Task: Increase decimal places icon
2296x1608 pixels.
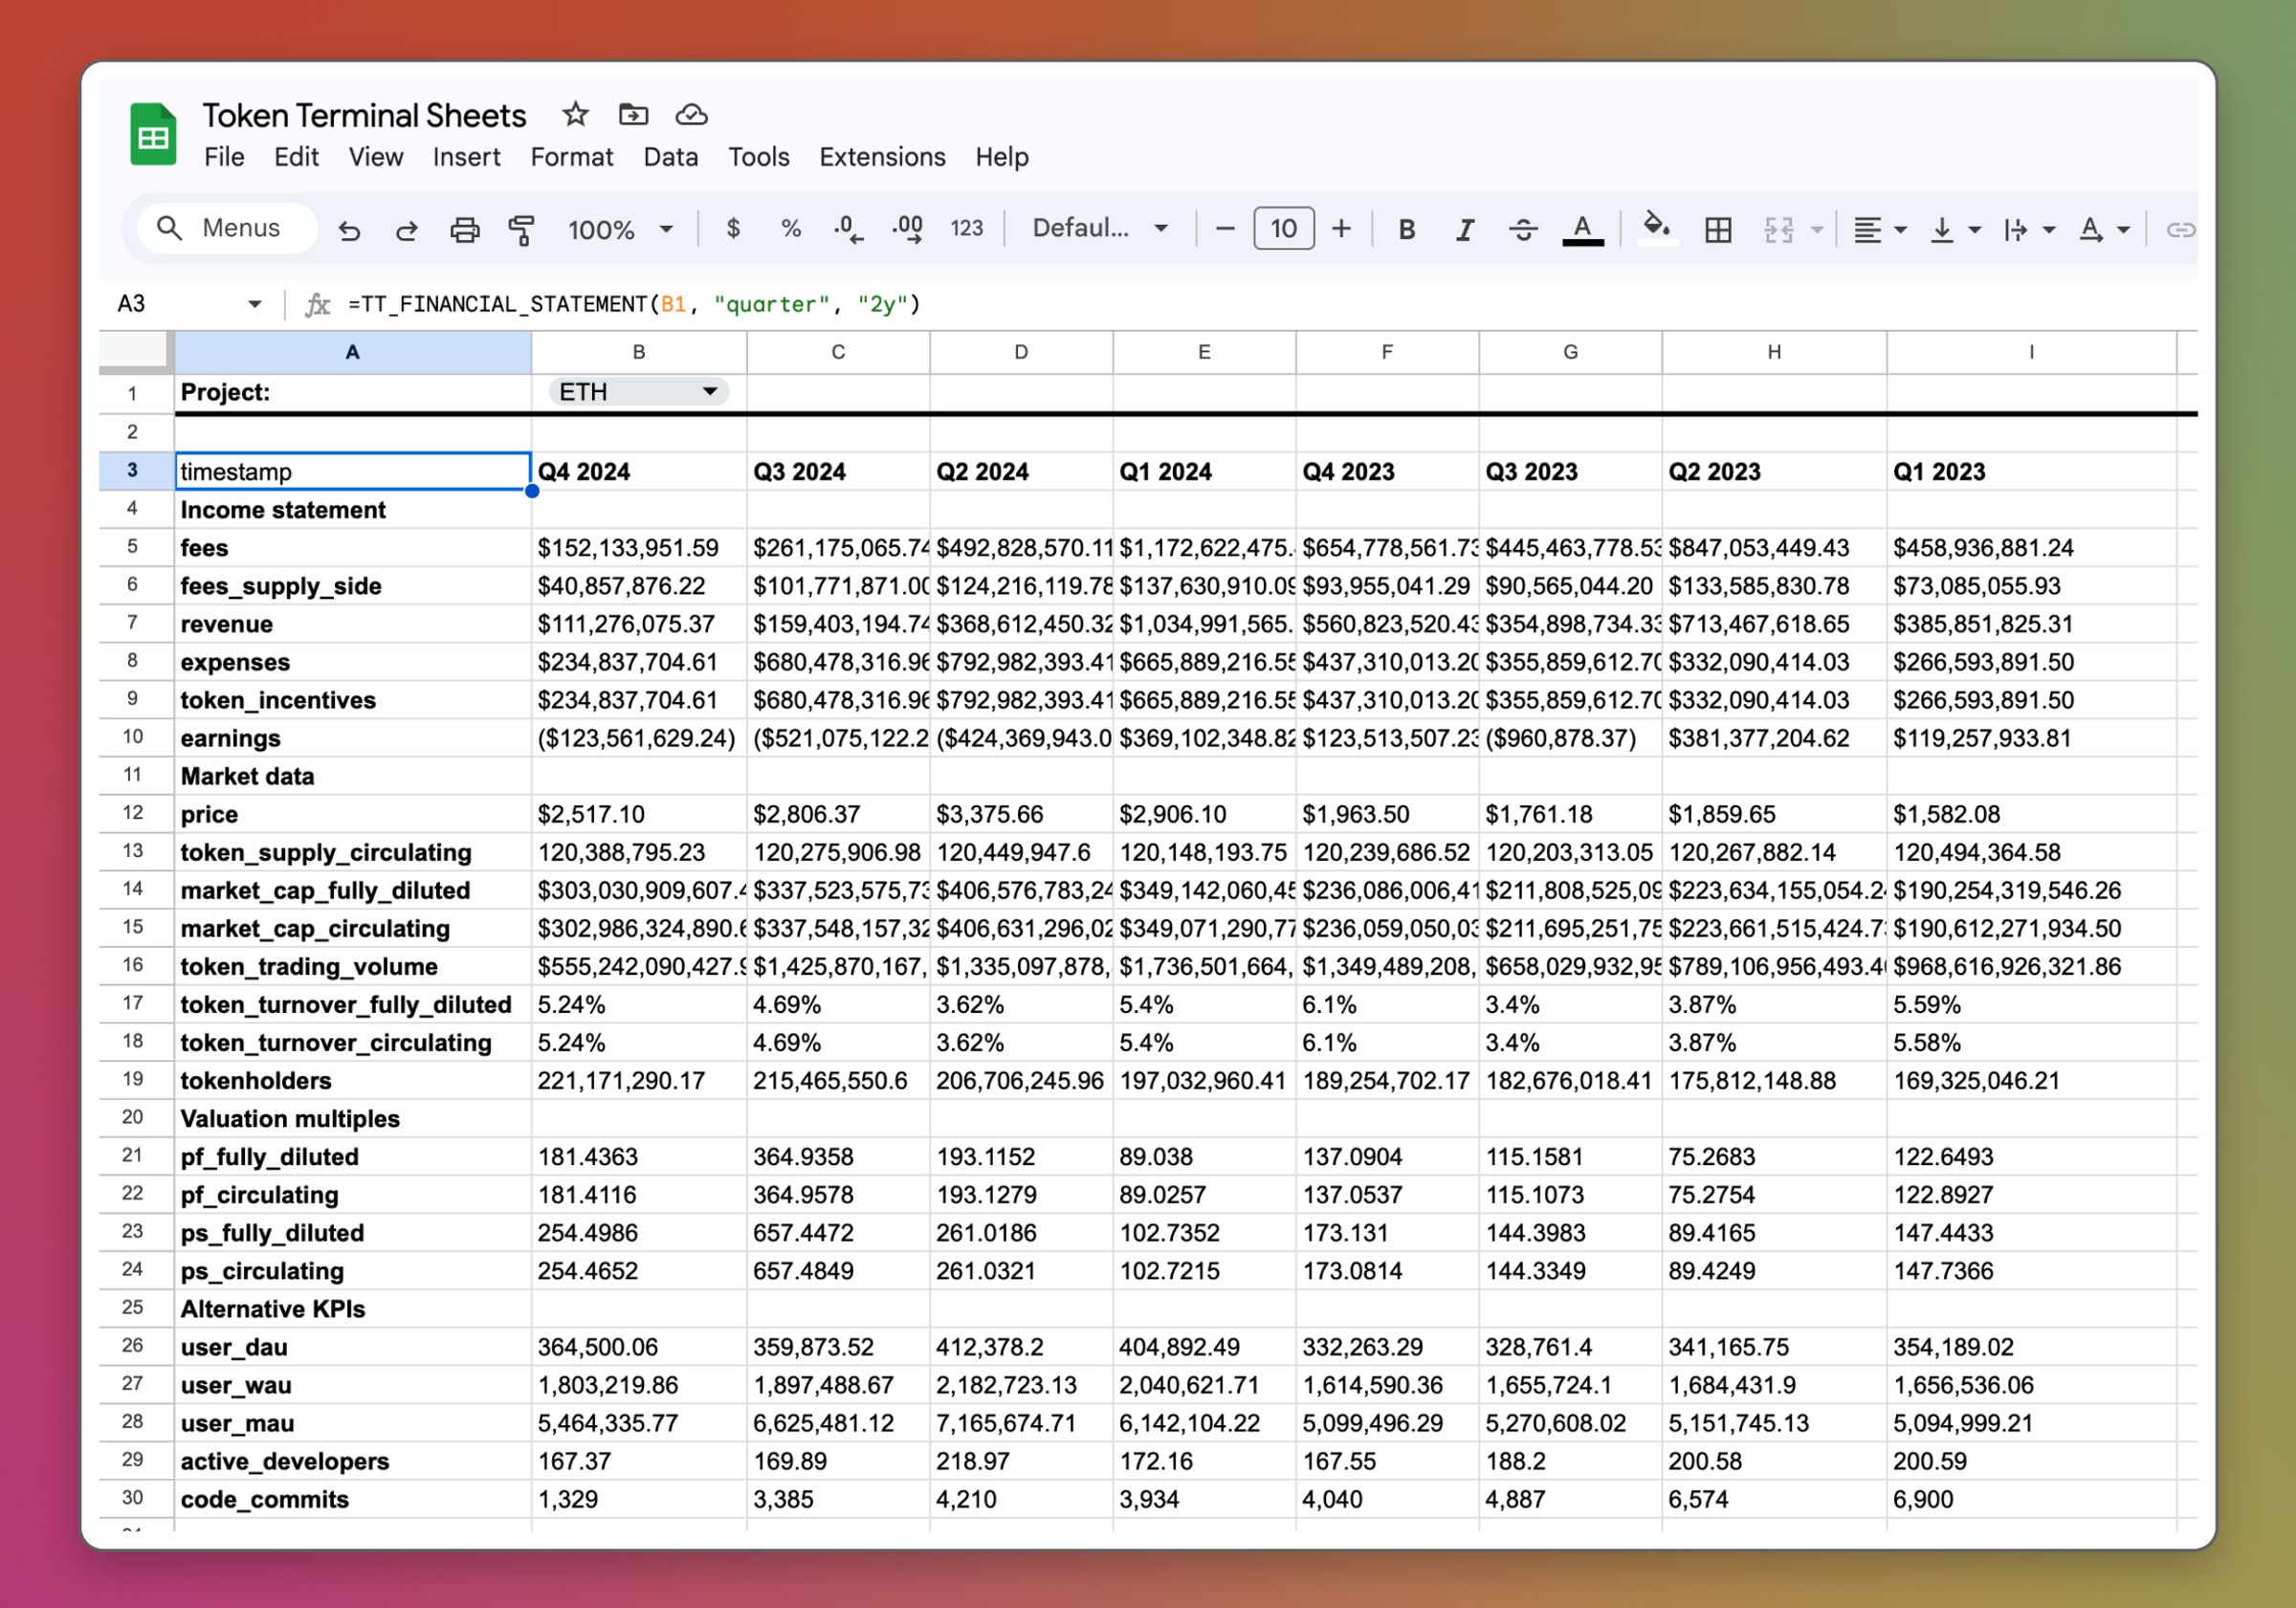Action: click(x=908, y=229)
